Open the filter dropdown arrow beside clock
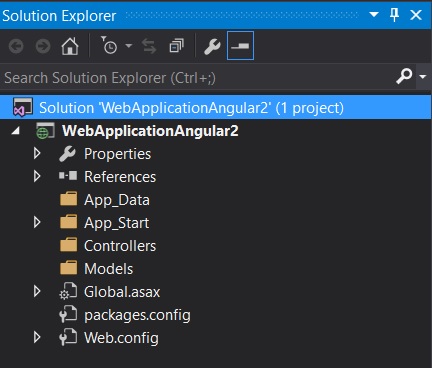Viewport: 432px width, 368px height. (x=129, y=45)
